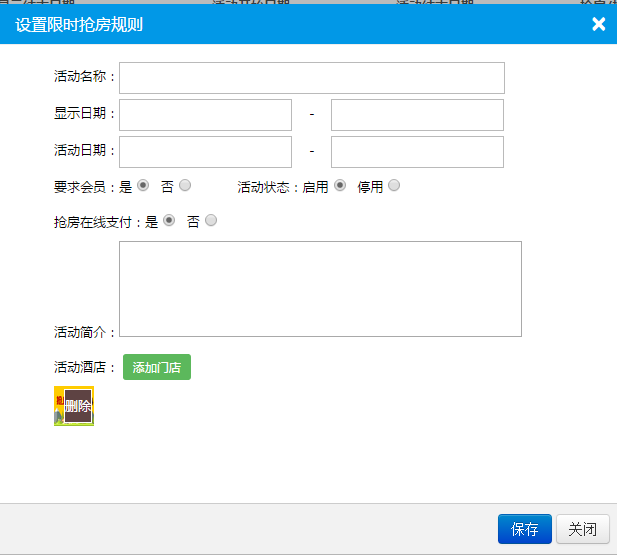Click inside the 活动简介 text area
The image size is (617, 555).
click(320, 289)
